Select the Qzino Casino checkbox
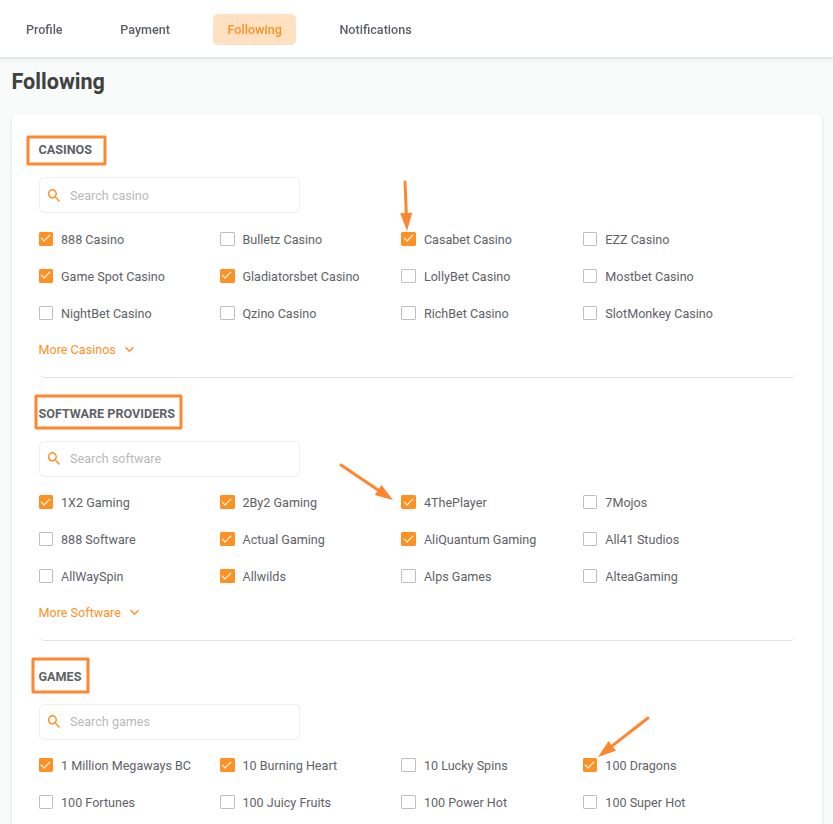This screenshot has width=833, height=824. tap(227, 313)
